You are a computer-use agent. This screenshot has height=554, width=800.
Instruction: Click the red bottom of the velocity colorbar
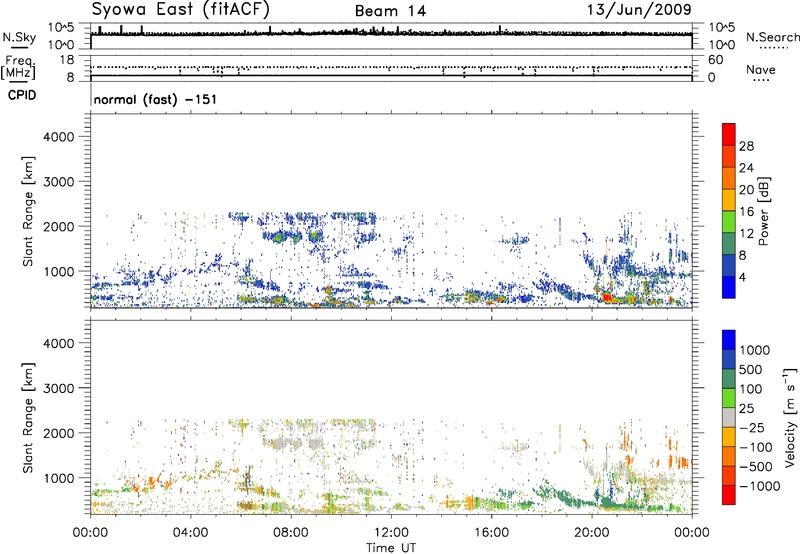coord(729,495)
